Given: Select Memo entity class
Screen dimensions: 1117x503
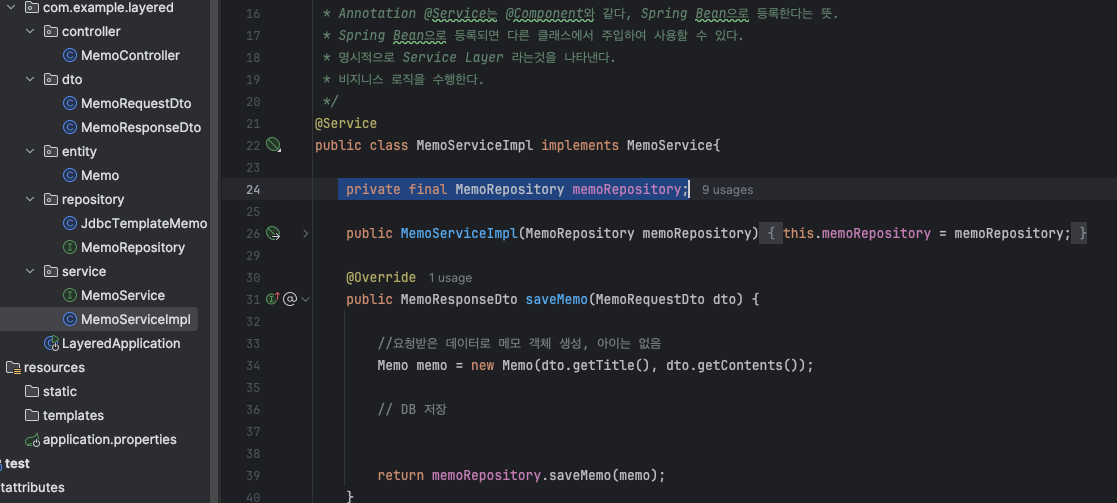Looking at the screenshot, I should [x=100, y=175].
